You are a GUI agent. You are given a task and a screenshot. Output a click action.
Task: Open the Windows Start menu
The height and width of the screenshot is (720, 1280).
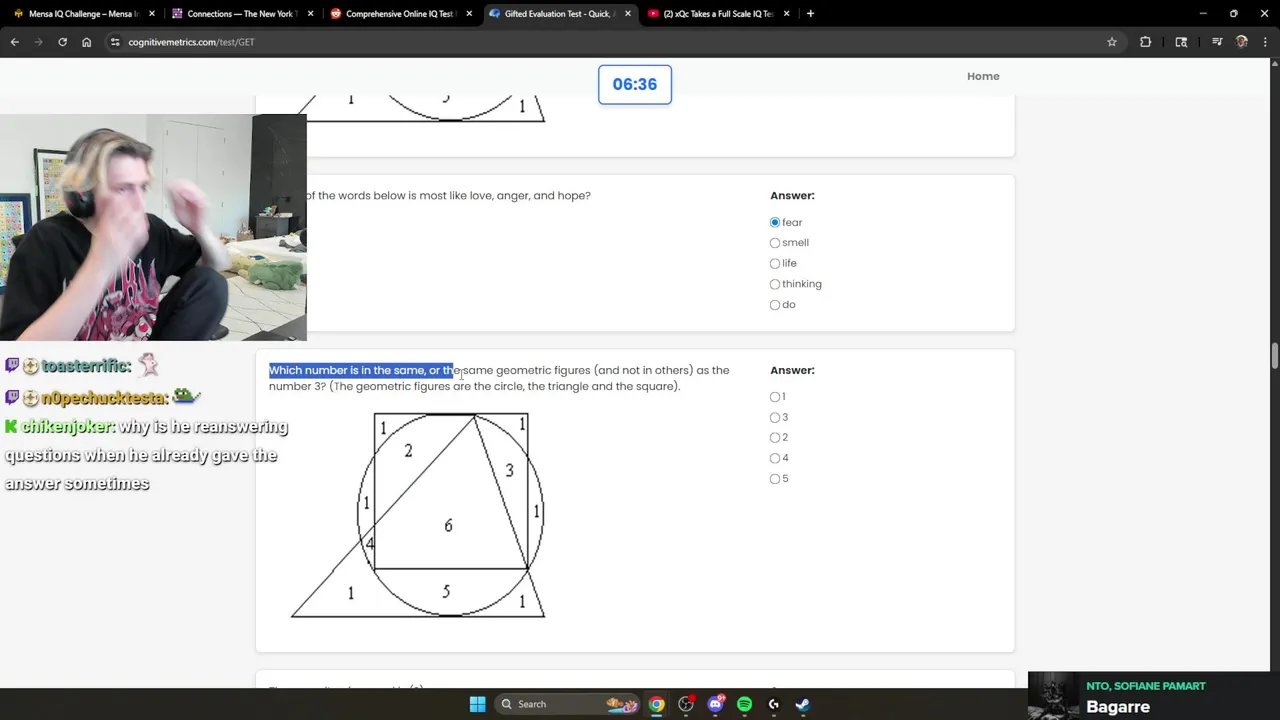[x=477, y=704]
